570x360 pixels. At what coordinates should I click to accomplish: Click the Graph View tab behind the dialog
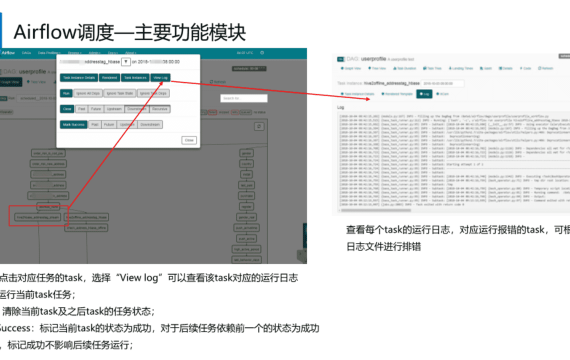[10, 82]
